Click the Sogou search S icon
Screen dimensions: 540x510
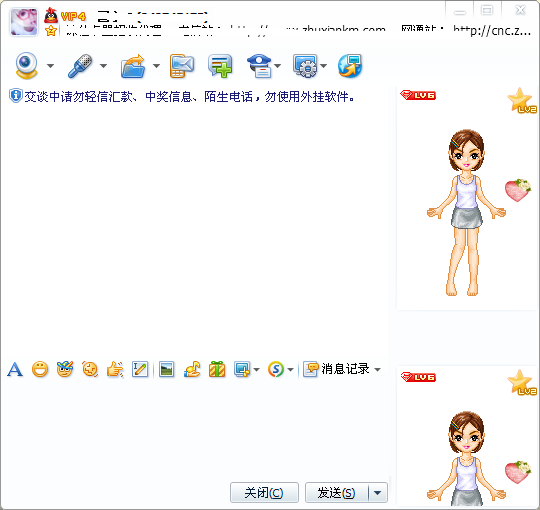coord(276,370)
